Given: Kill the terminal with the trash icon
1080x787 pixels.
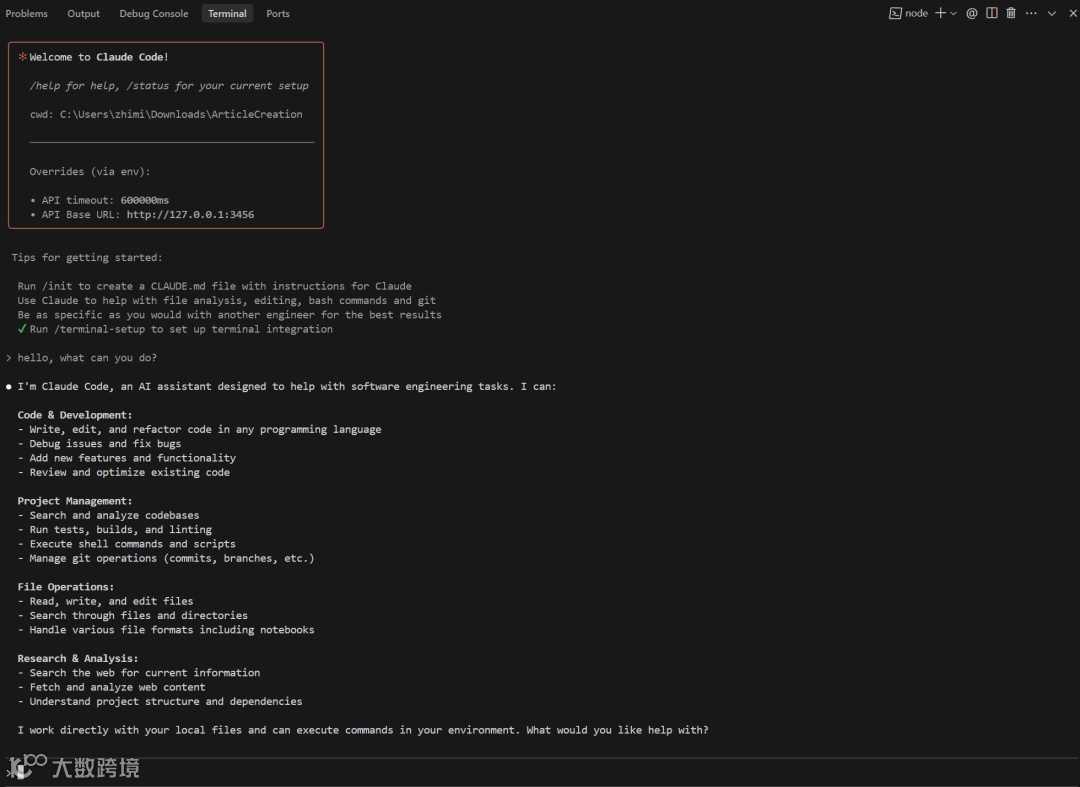Looking at the screenshot, I should pos(1010,13).
